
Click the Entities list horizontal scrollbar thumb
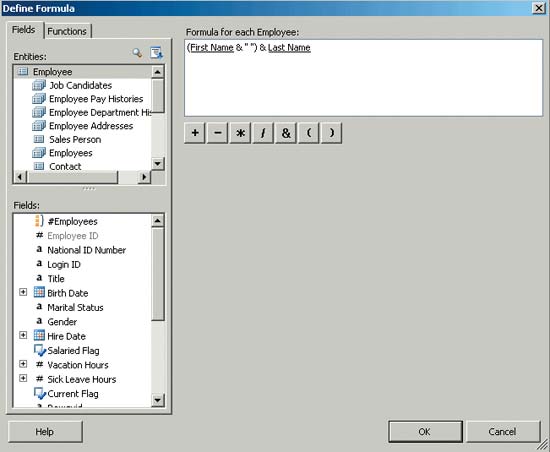click(x=72, y=177)
